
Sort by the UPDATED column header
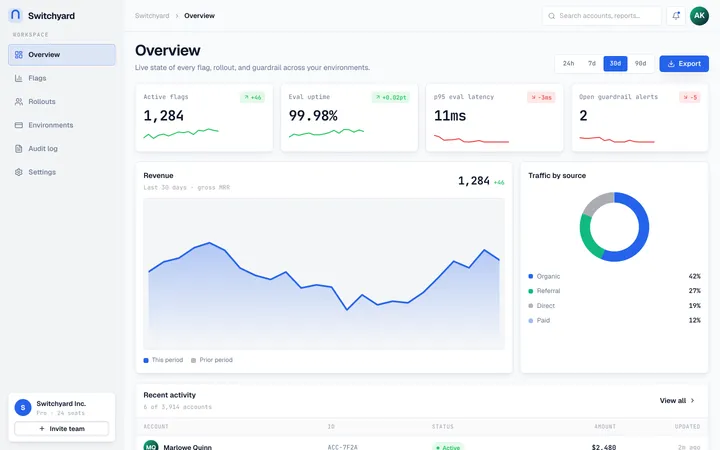coord(687,427)
